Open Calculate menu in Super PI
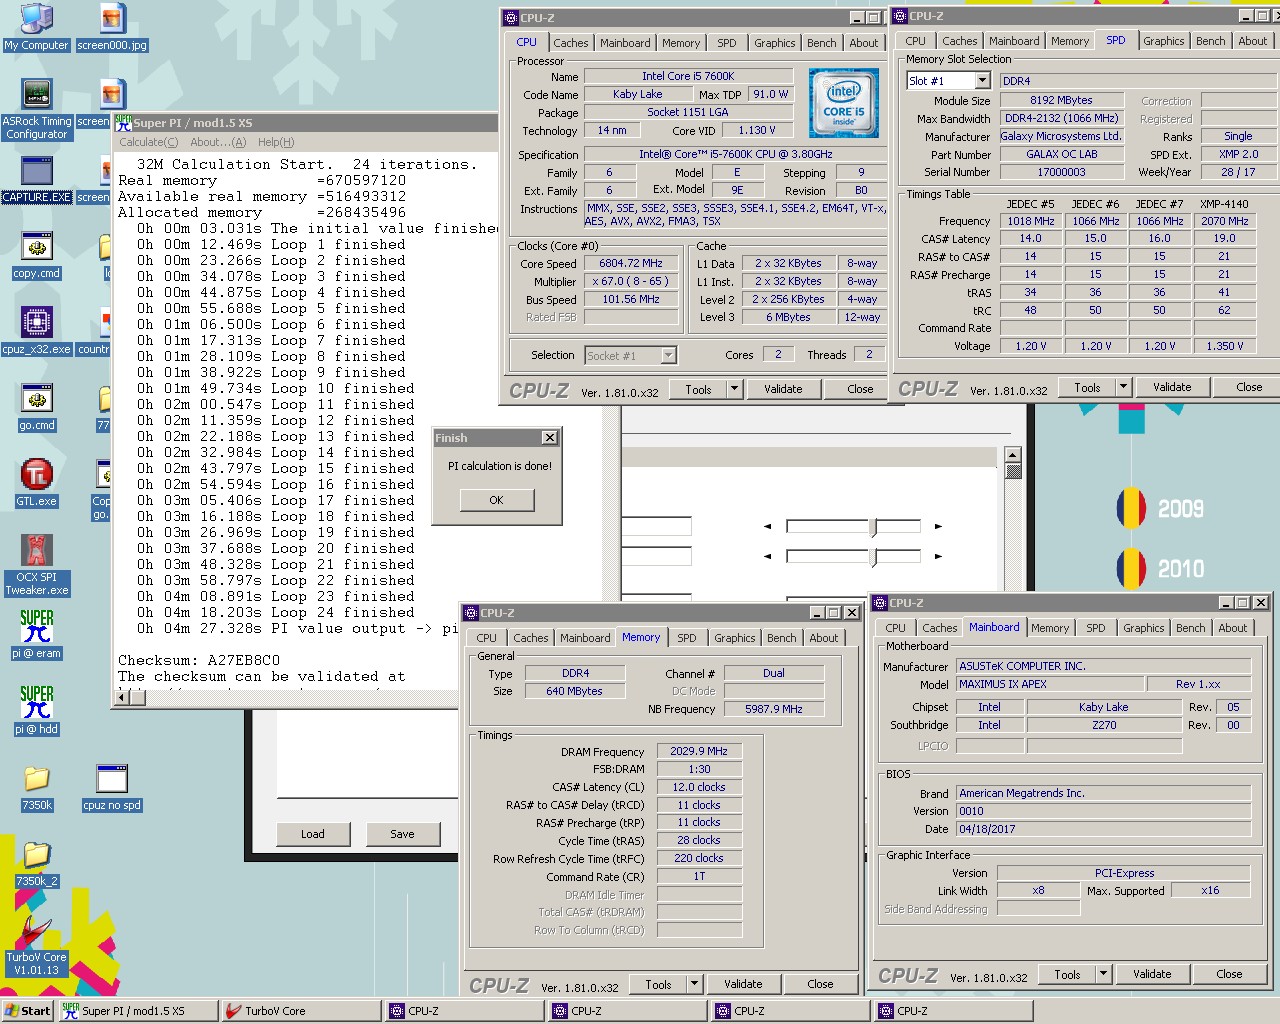This screenshot has width=1280, height=1024. 149,142
